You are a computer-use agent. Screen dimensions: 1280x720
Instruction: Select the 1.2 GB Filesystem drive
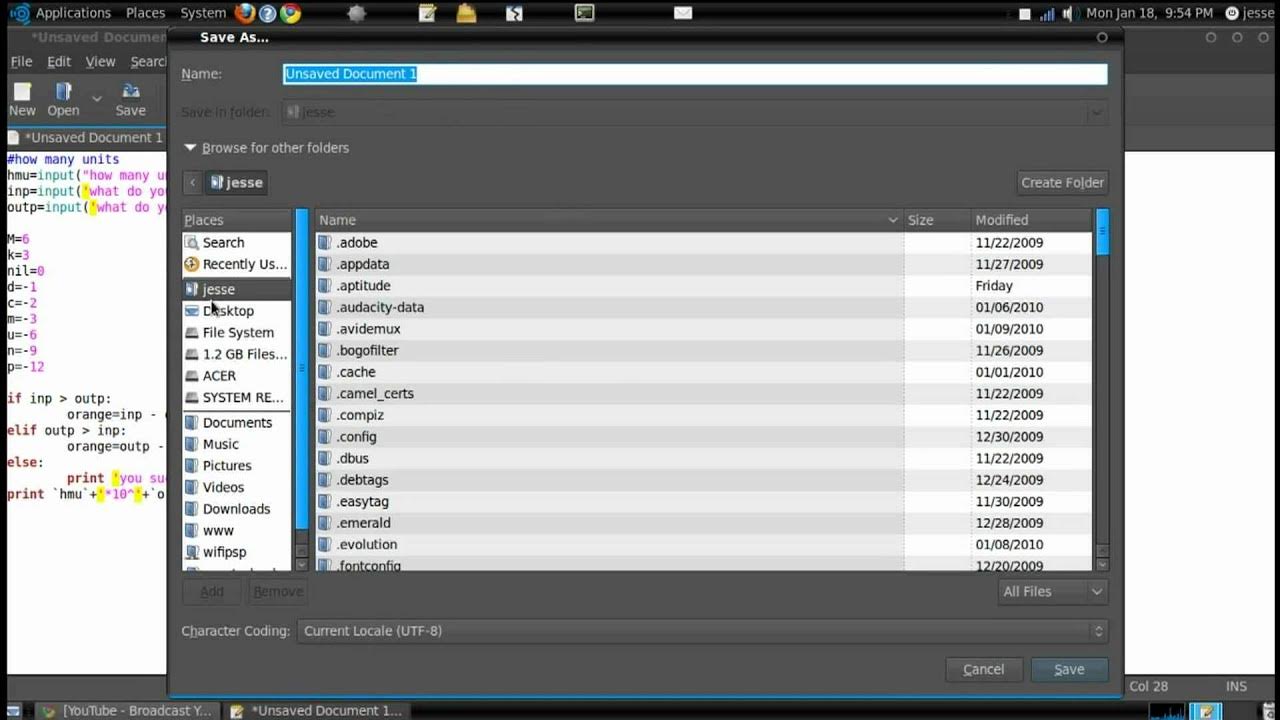tap(237, 354)
